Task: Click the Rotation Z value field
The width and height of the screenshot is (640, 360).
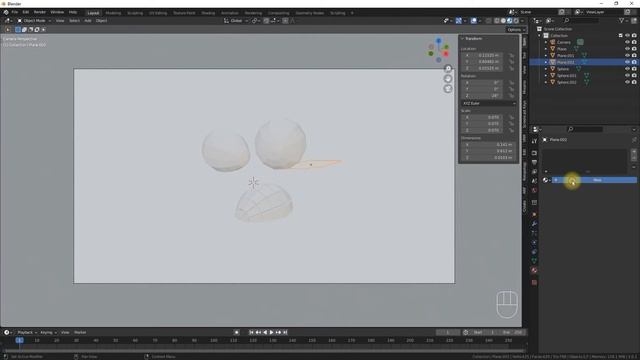Action: (x=482, y=96)
